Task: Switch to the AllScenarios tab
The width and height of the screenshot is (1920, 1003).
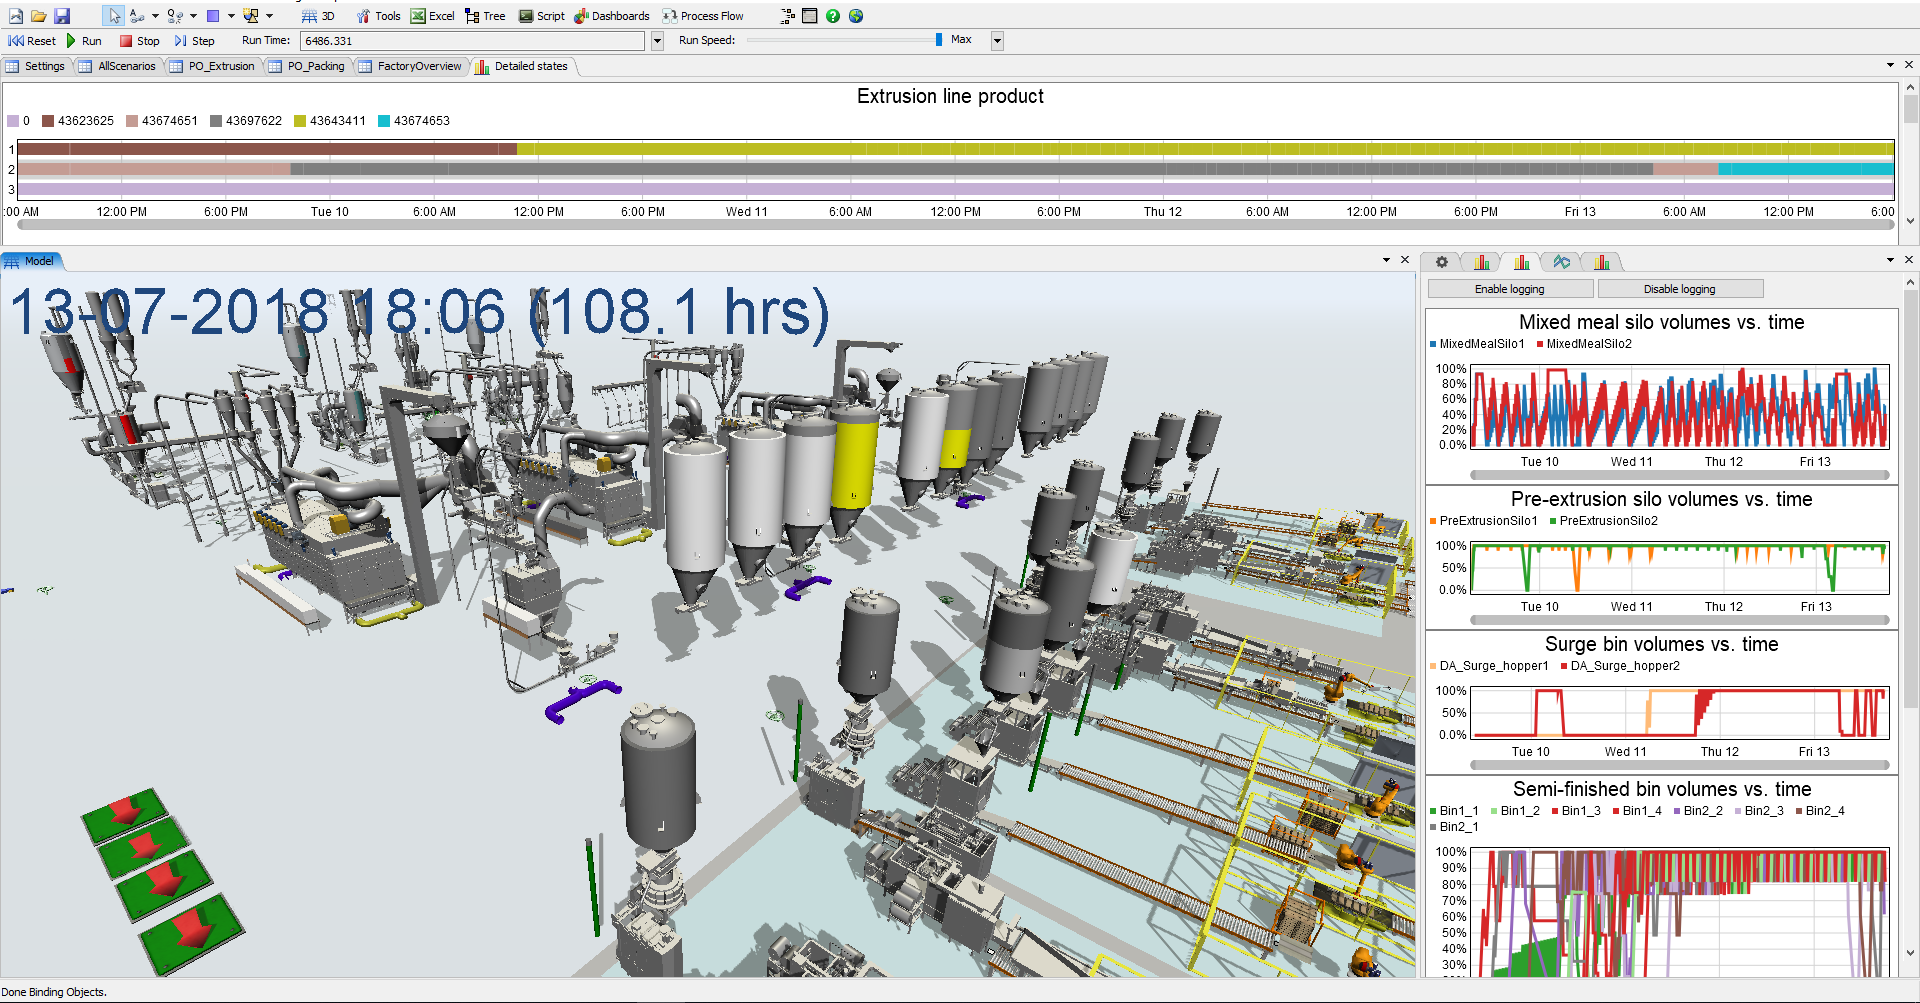Action: coord(117,66)
